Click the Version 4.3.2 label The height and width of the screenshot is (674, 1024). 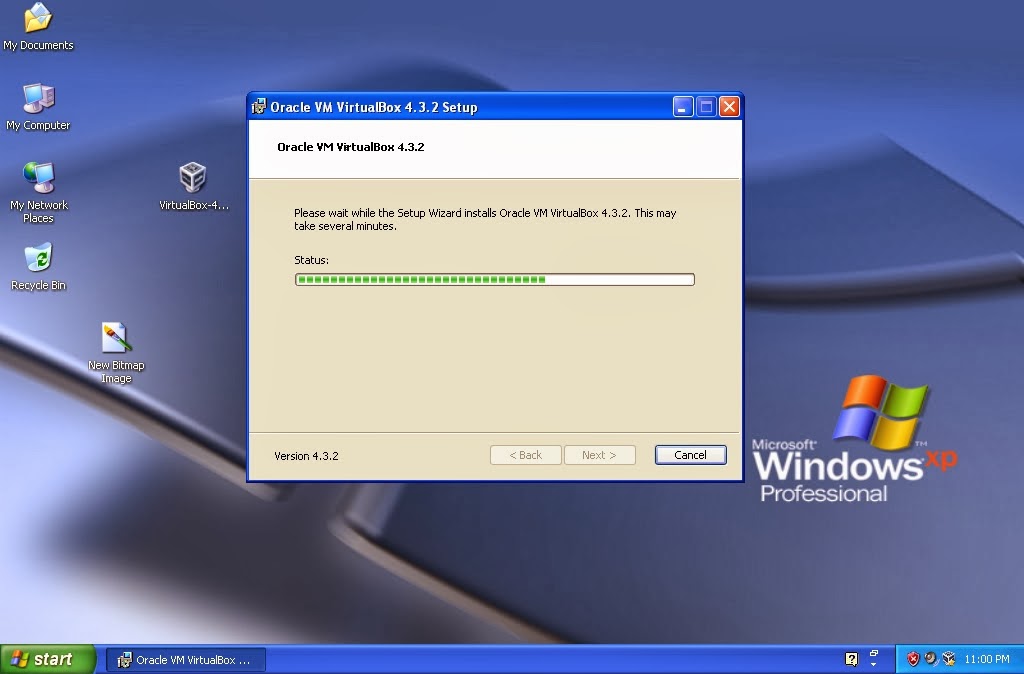[x=306, y=456]
